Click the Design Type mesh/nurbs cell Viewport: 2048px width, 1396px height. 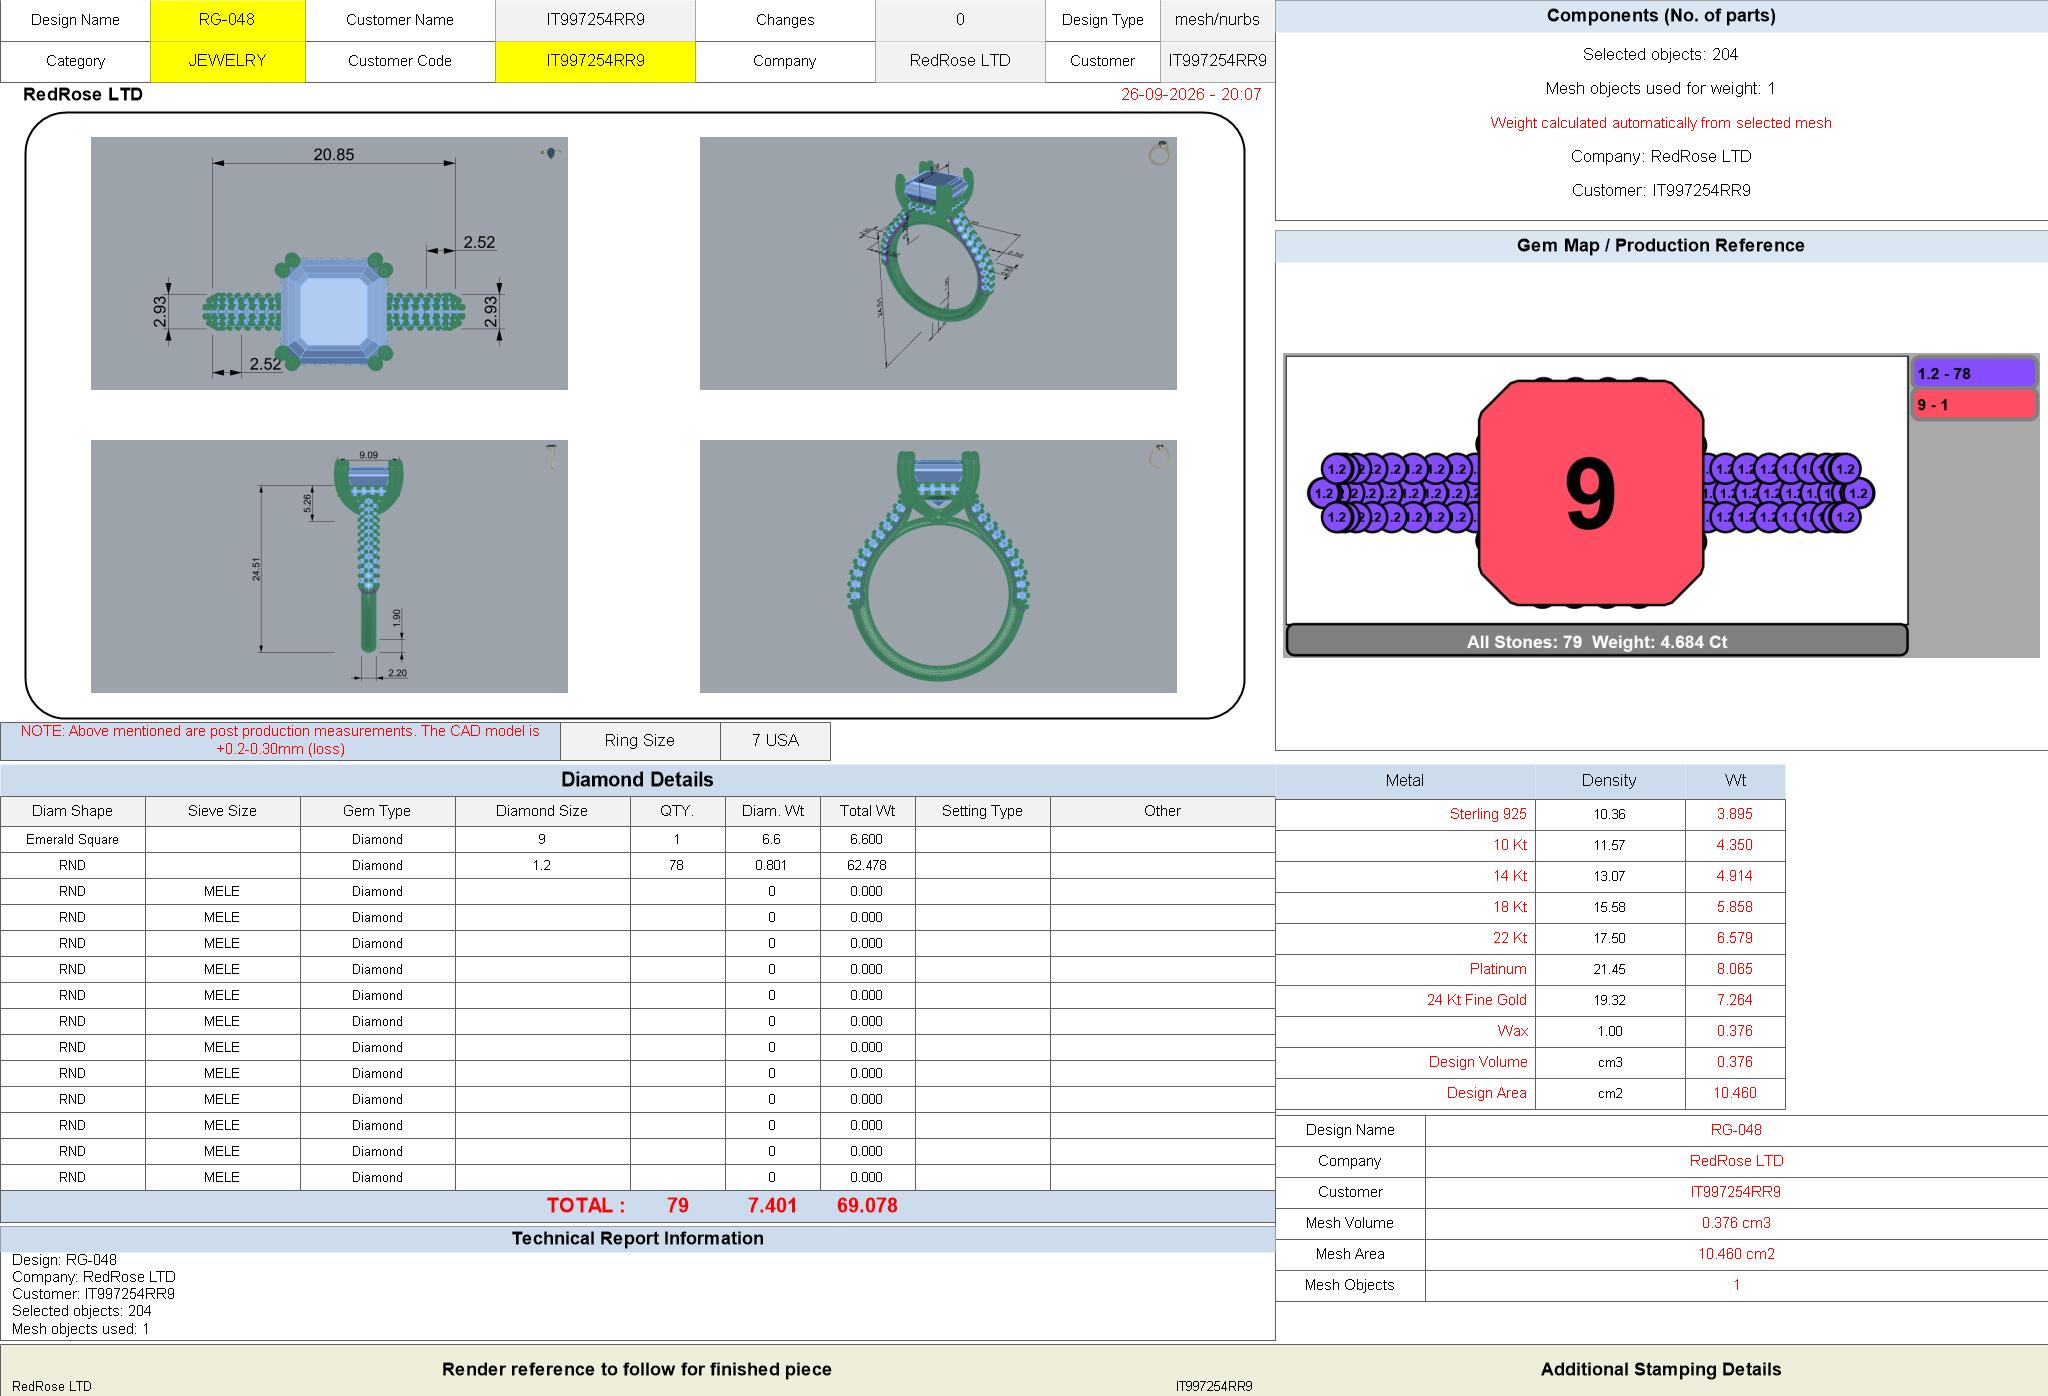coord(1217,20)
